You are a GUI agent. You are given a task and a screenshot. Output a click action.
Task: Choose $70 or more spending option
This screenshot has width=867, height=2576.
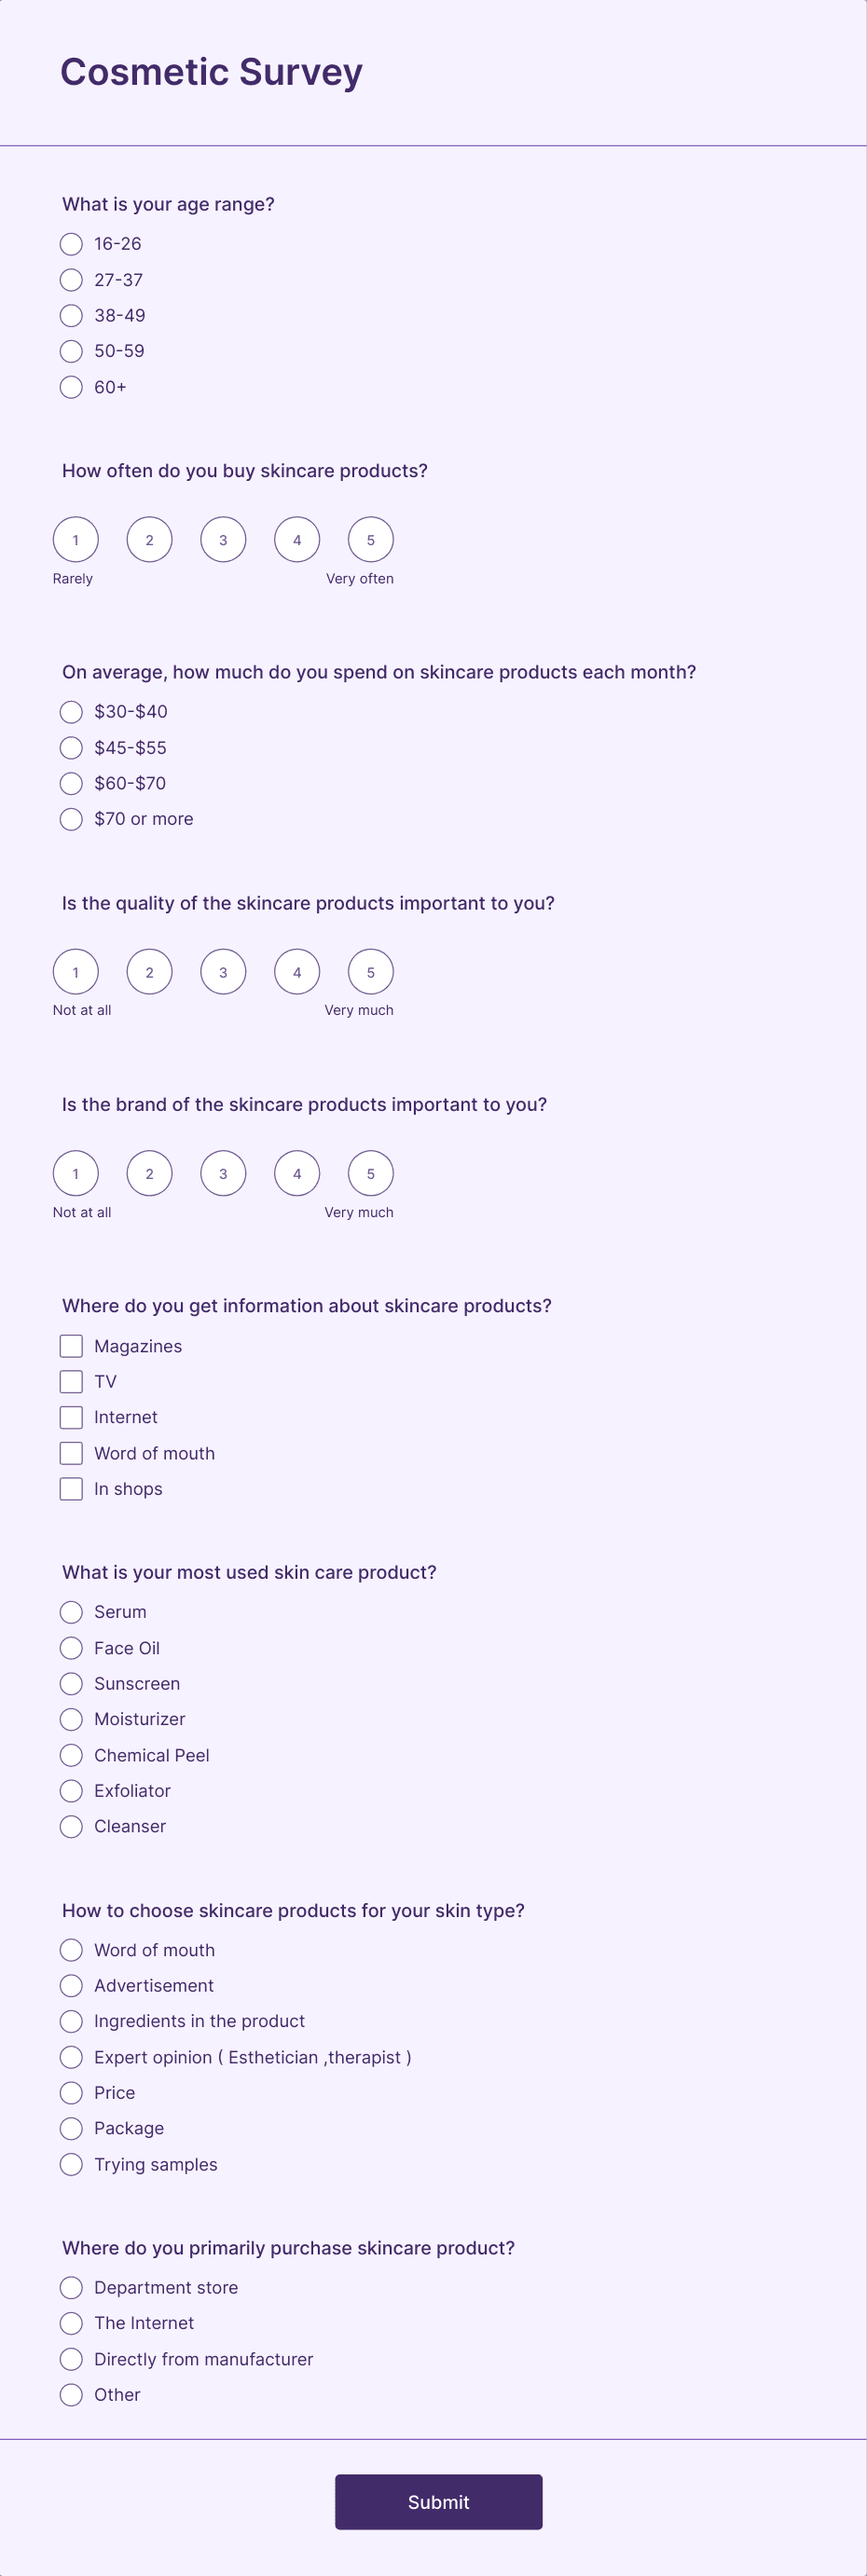point(71,819)
